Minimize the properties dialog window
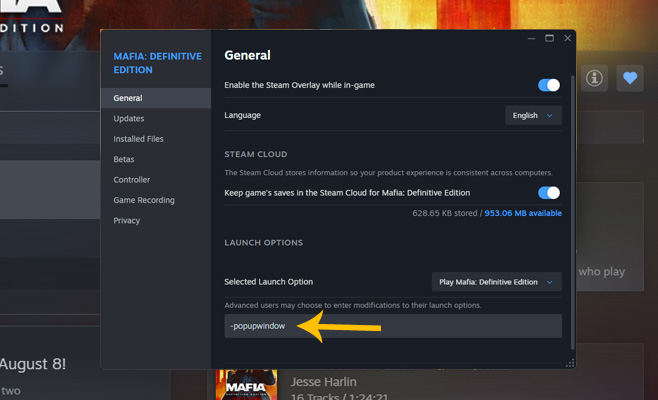 [x=531, y=38]
